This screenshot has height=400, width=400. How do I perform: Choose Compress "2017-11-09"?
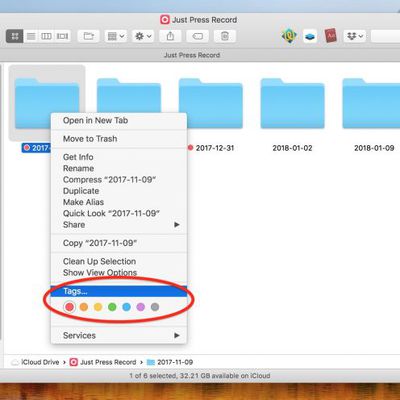tap(119, 180)
